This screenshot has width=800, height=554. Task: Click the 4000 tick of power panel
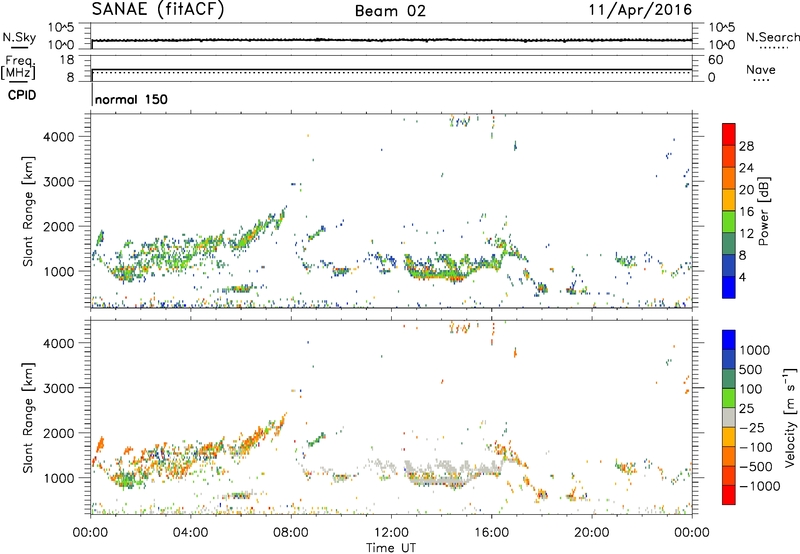click(x=59, y=137)
